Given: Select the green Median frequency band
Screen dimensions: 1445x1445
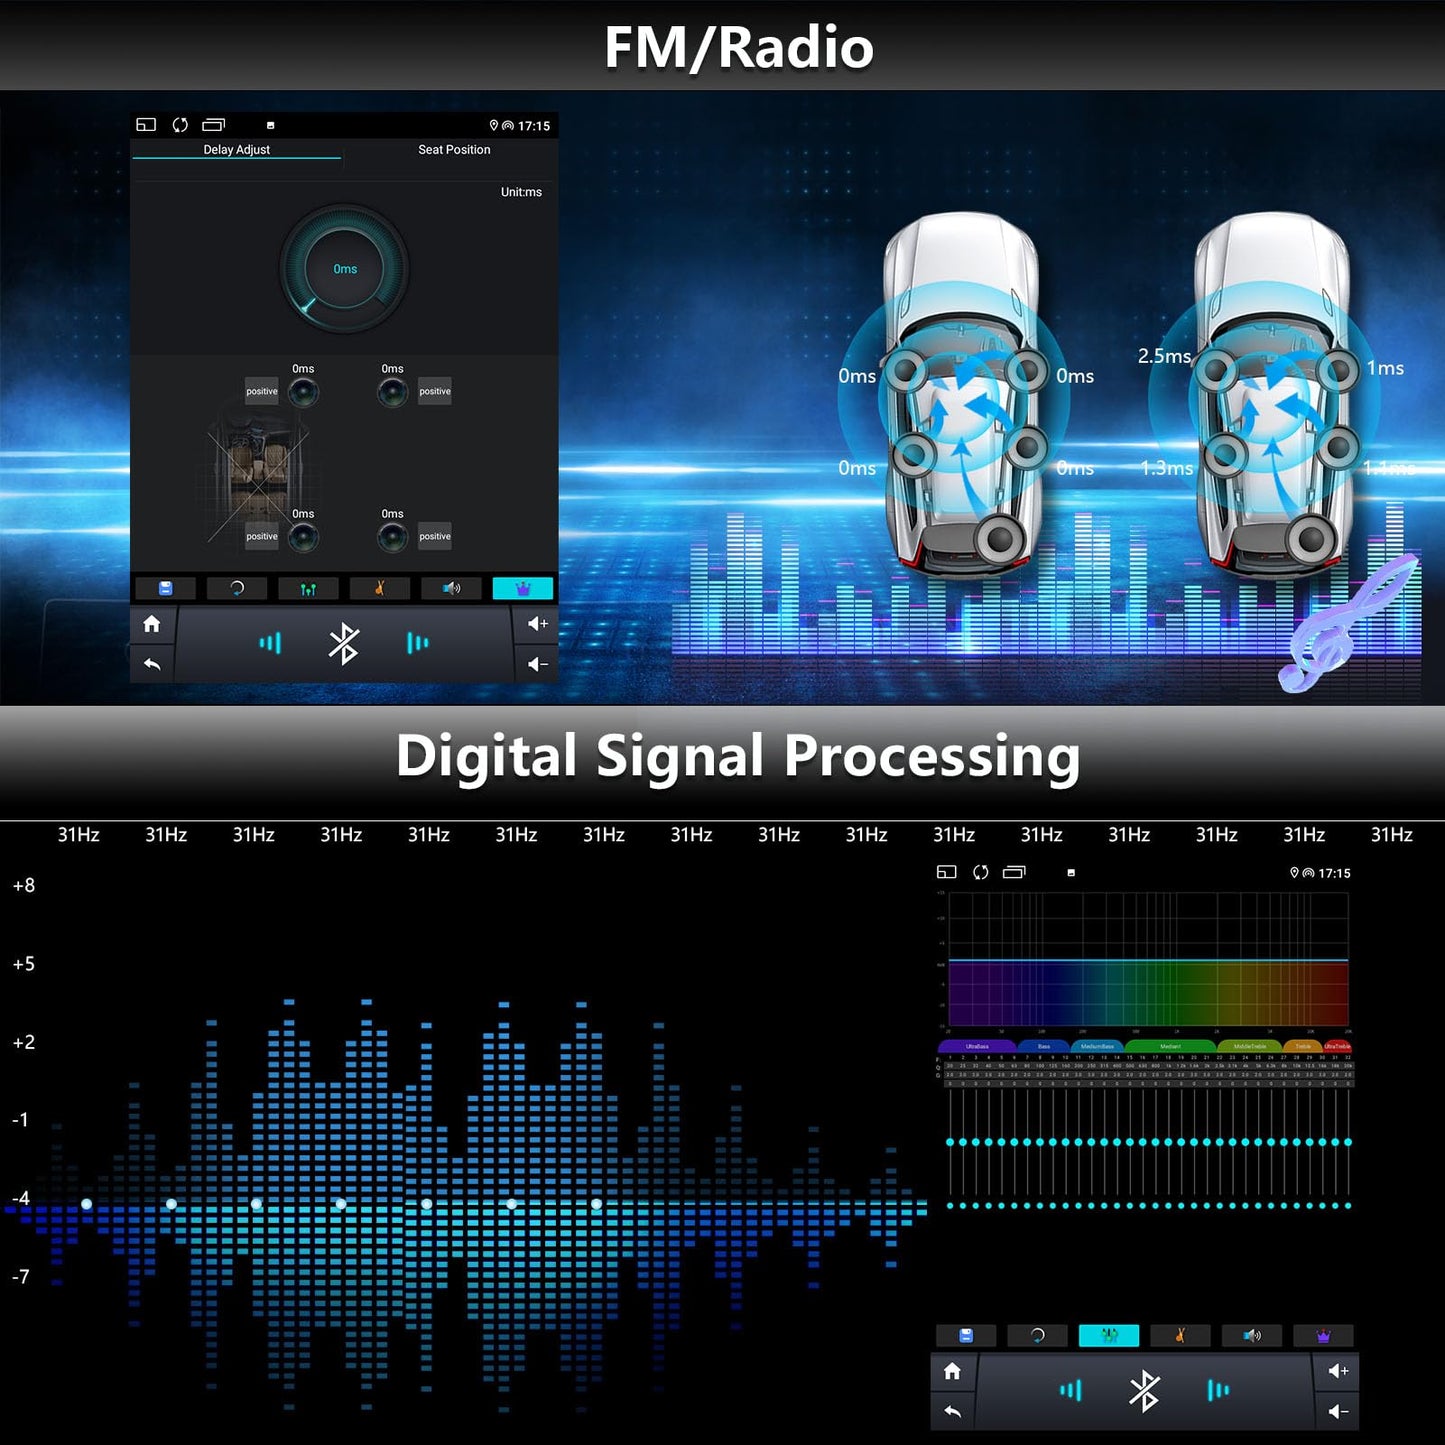Looking at the screenshot, I should click(1170, 1046).
